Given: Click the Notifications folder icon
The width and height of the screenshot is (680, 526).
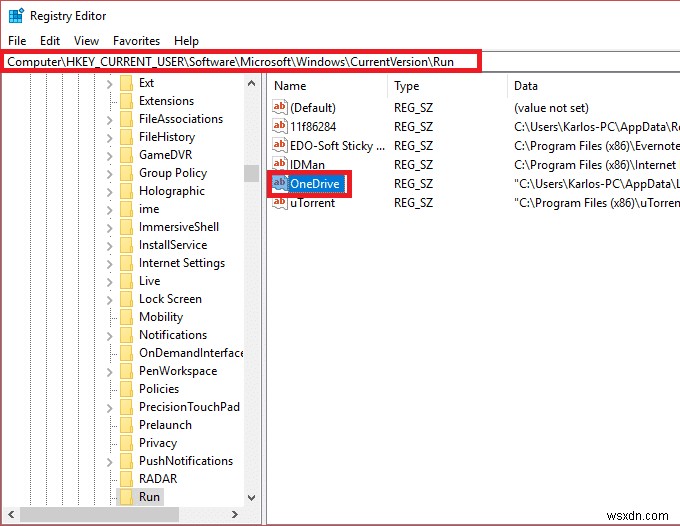Looking at the screenshot, I should (x=126, y=335).
